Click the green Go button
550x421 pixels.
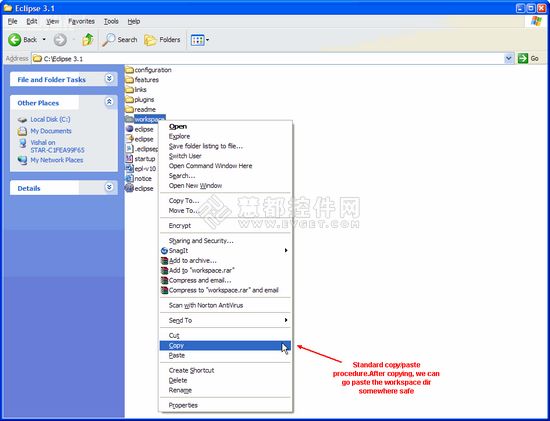coord(528,59)
